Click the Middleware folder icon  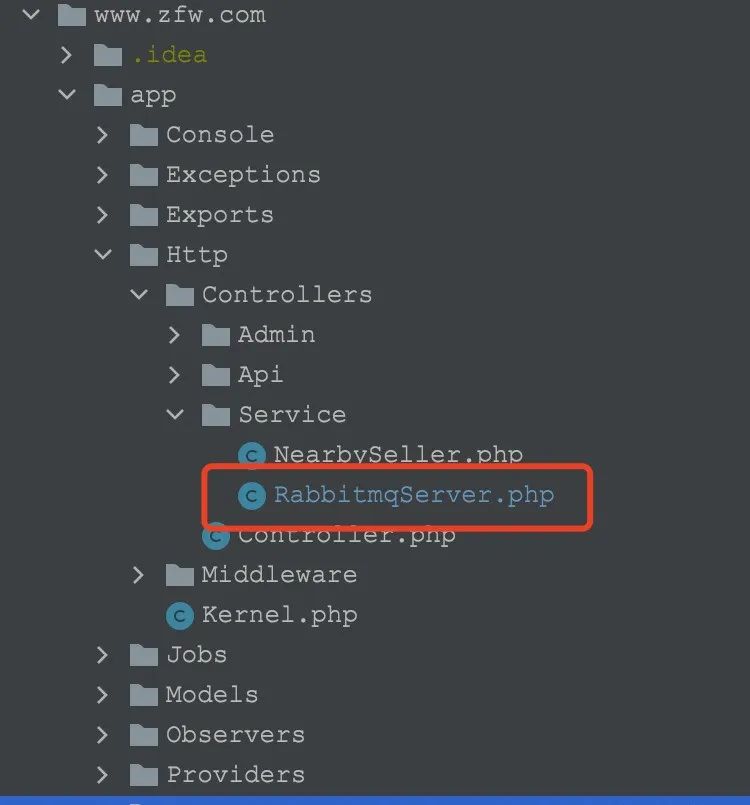click(x=180, y=575)
